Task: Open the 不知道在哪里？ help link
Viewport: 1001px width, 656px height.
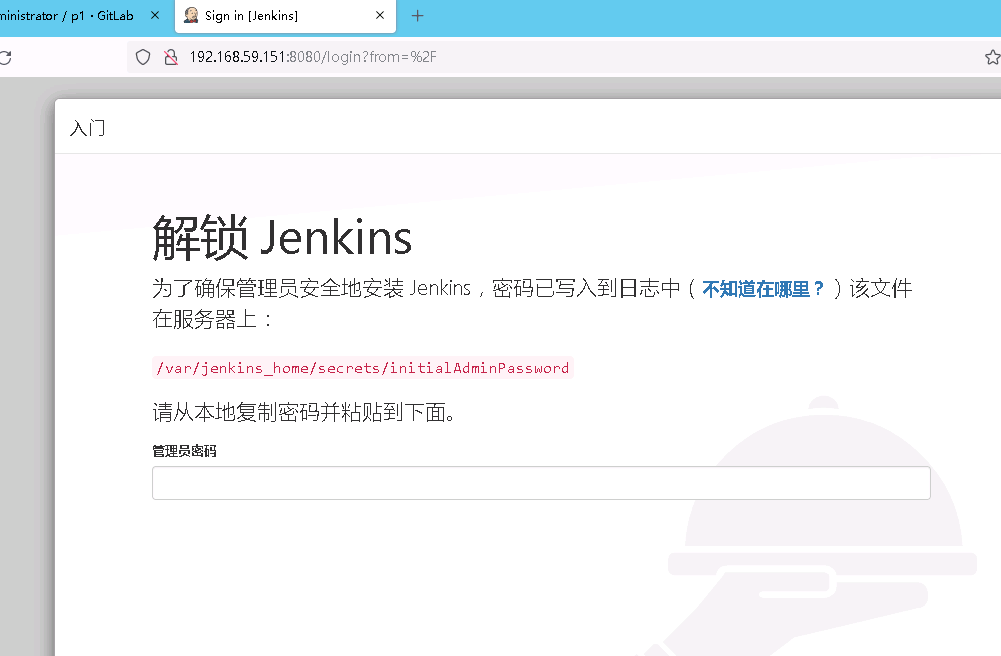Action: 763,289
